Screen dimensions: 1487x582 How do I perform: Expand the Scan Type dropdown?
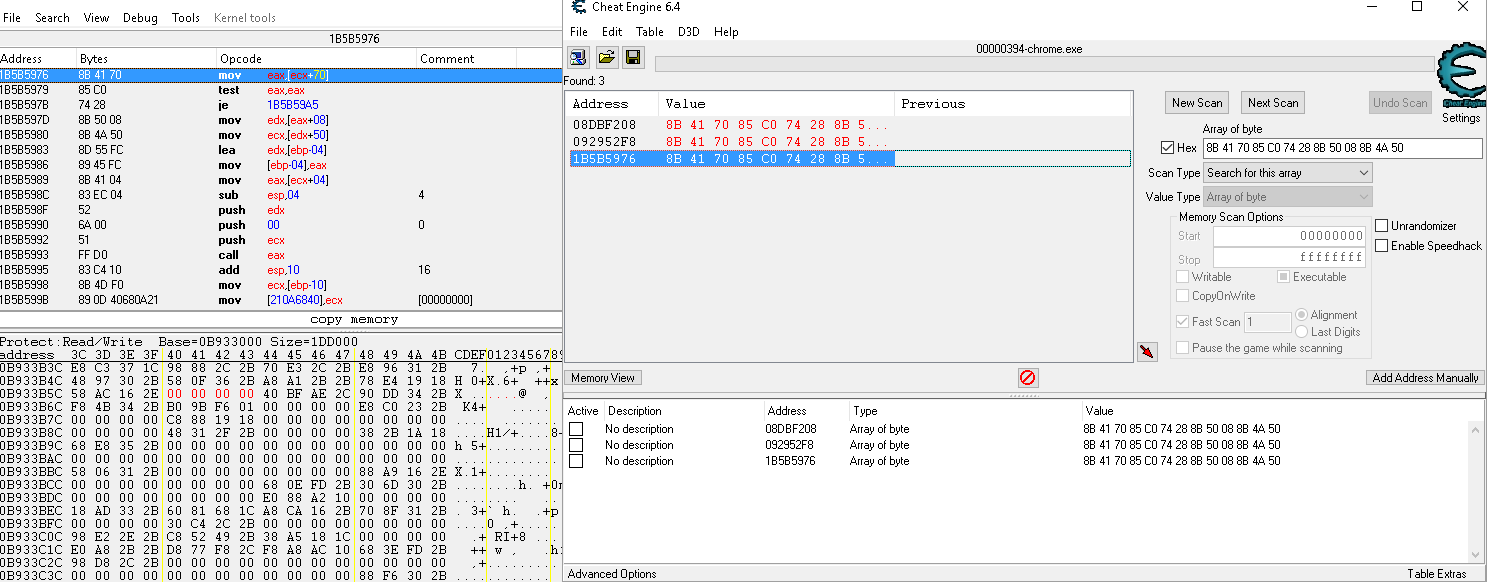click(x=1287, y=173)
